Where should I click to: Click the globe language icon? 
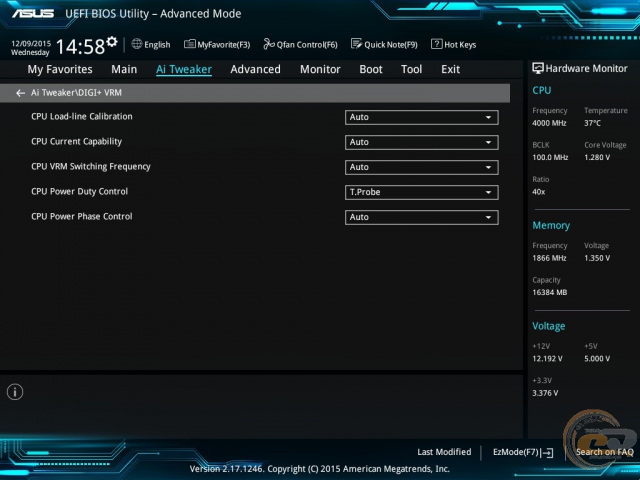[x=137, y=44]
